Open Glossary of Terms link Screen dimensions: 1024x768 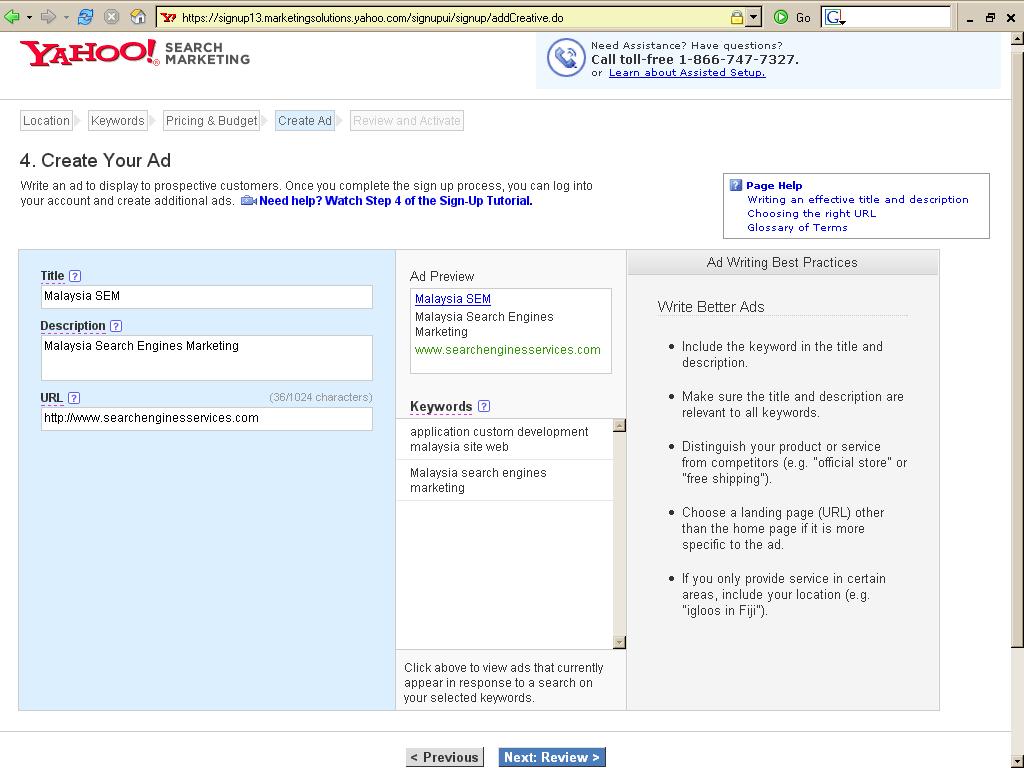point(797,227)
